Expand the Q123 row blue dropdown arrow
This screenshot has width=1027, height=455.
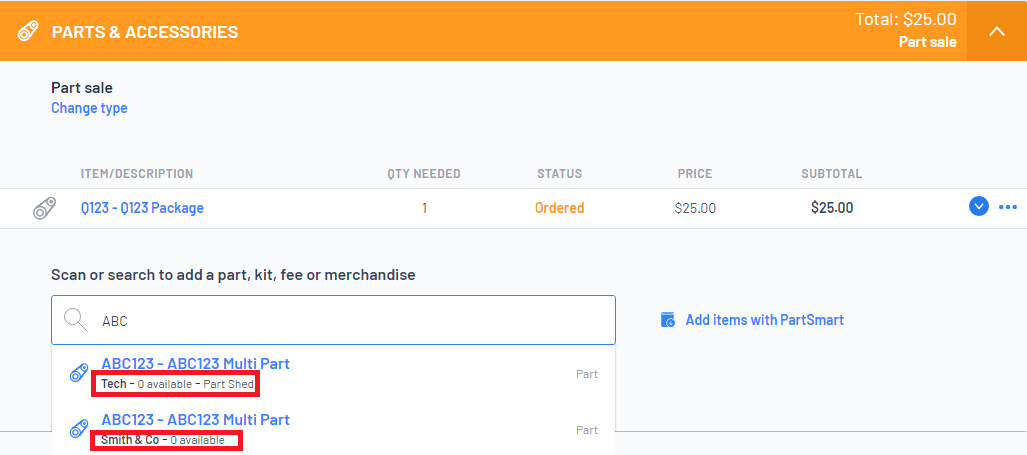[979, 208]
